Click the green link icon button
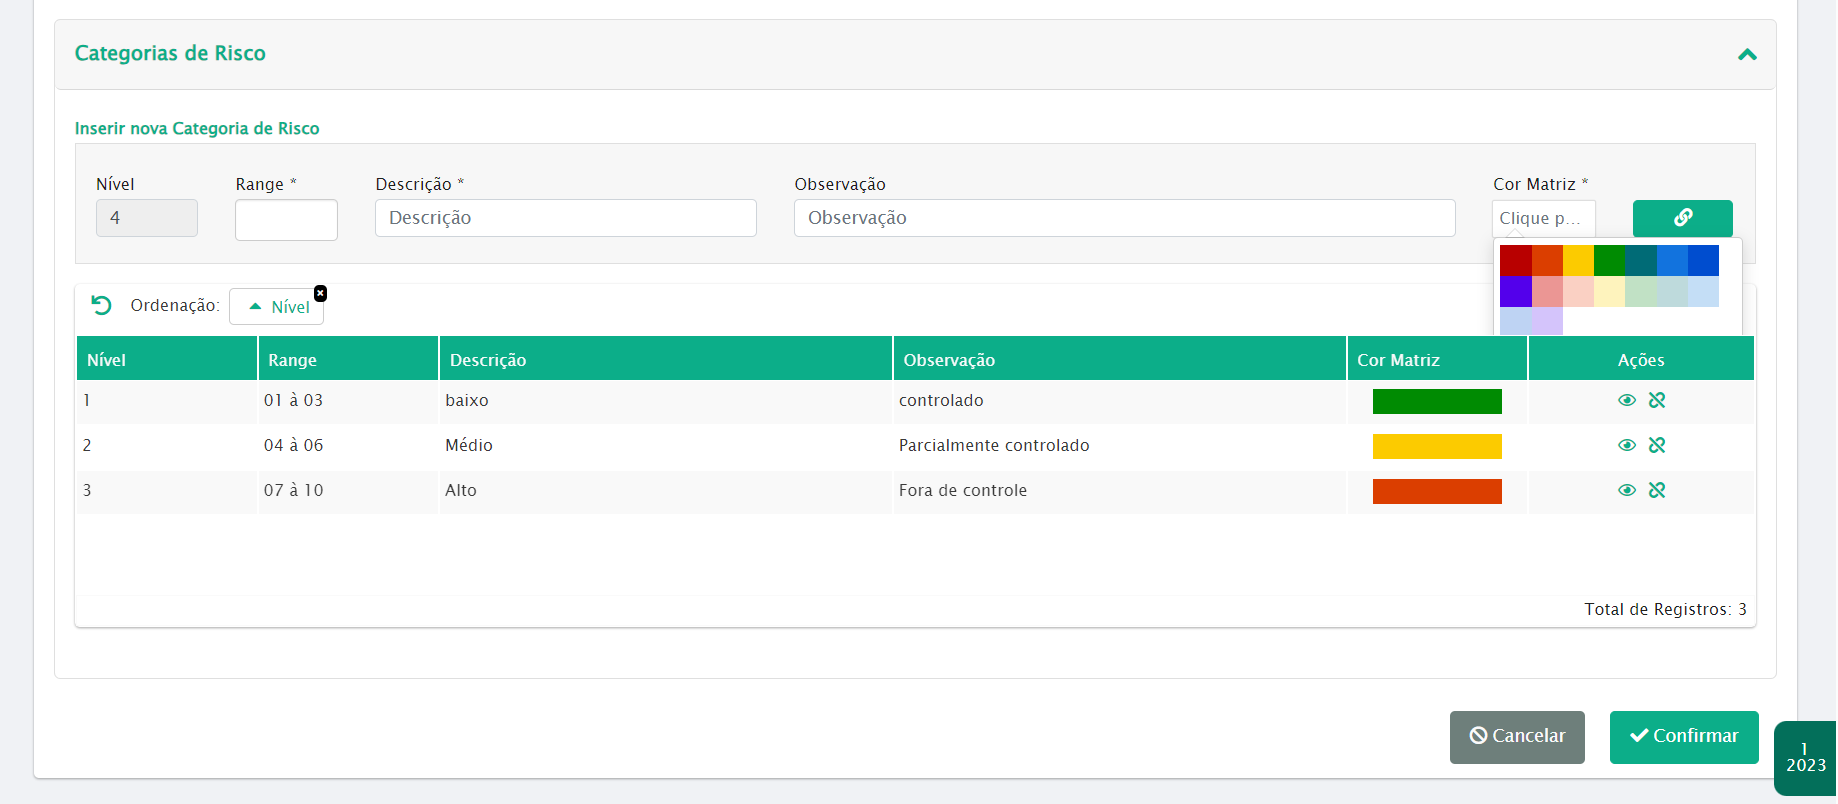This screenshot has height=804, width=1838. tap(1682, 218)
